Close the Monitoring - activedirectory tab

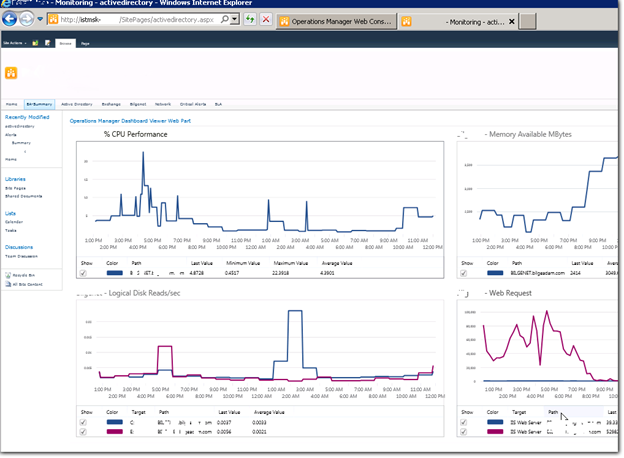(x=512, y=21)
